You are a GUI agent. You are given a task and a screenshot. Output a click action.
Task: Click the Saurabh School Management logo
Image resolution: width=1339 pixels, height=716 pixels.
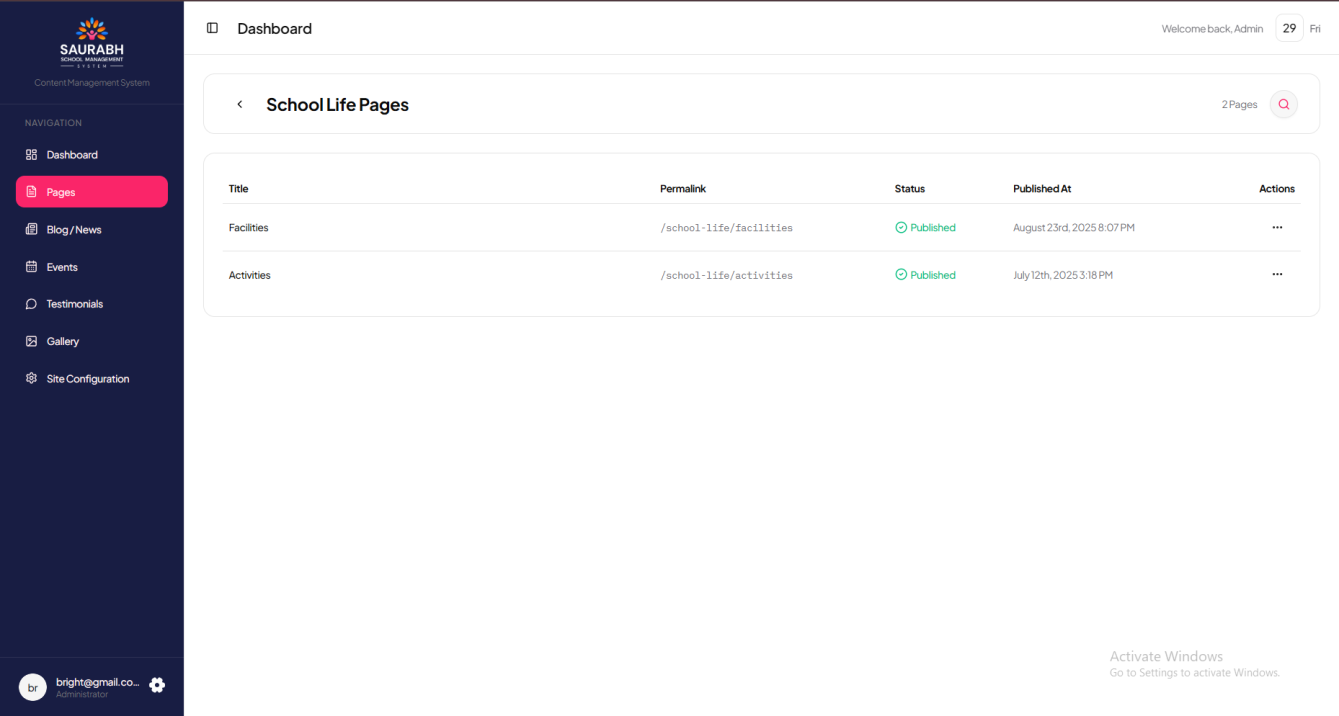pos(92,44)
